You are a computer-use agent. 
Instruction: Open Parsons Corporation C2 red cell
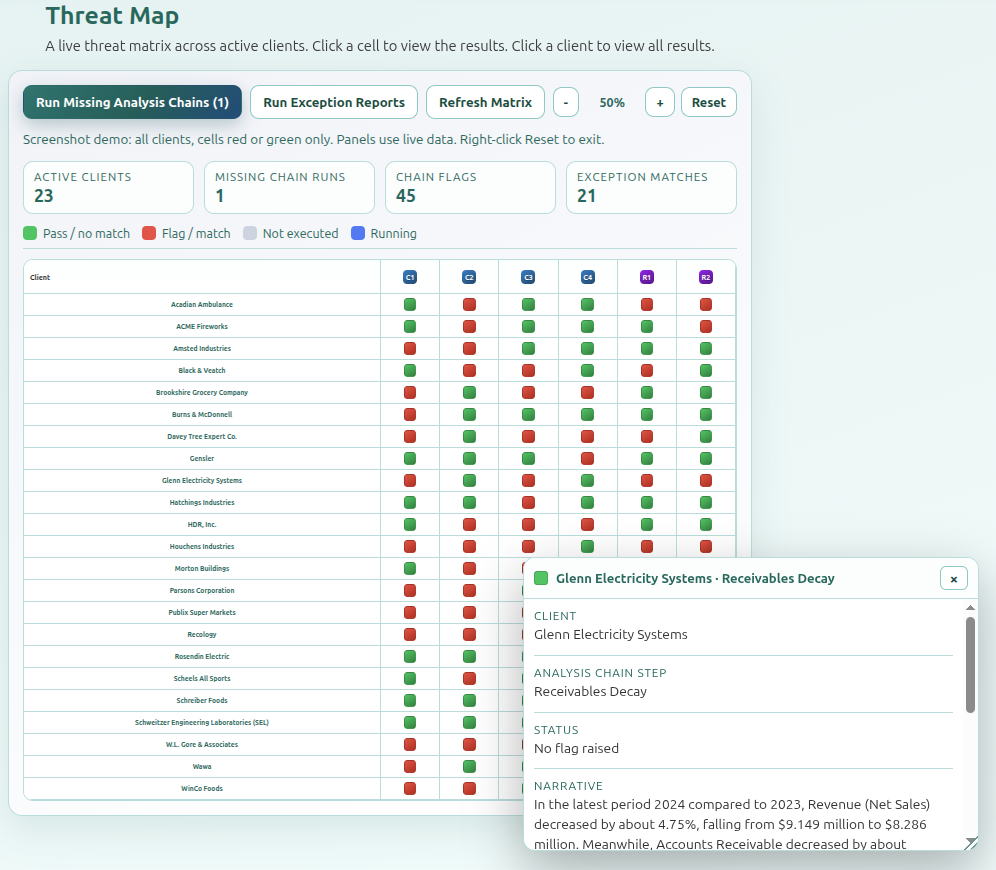[469, 591]
